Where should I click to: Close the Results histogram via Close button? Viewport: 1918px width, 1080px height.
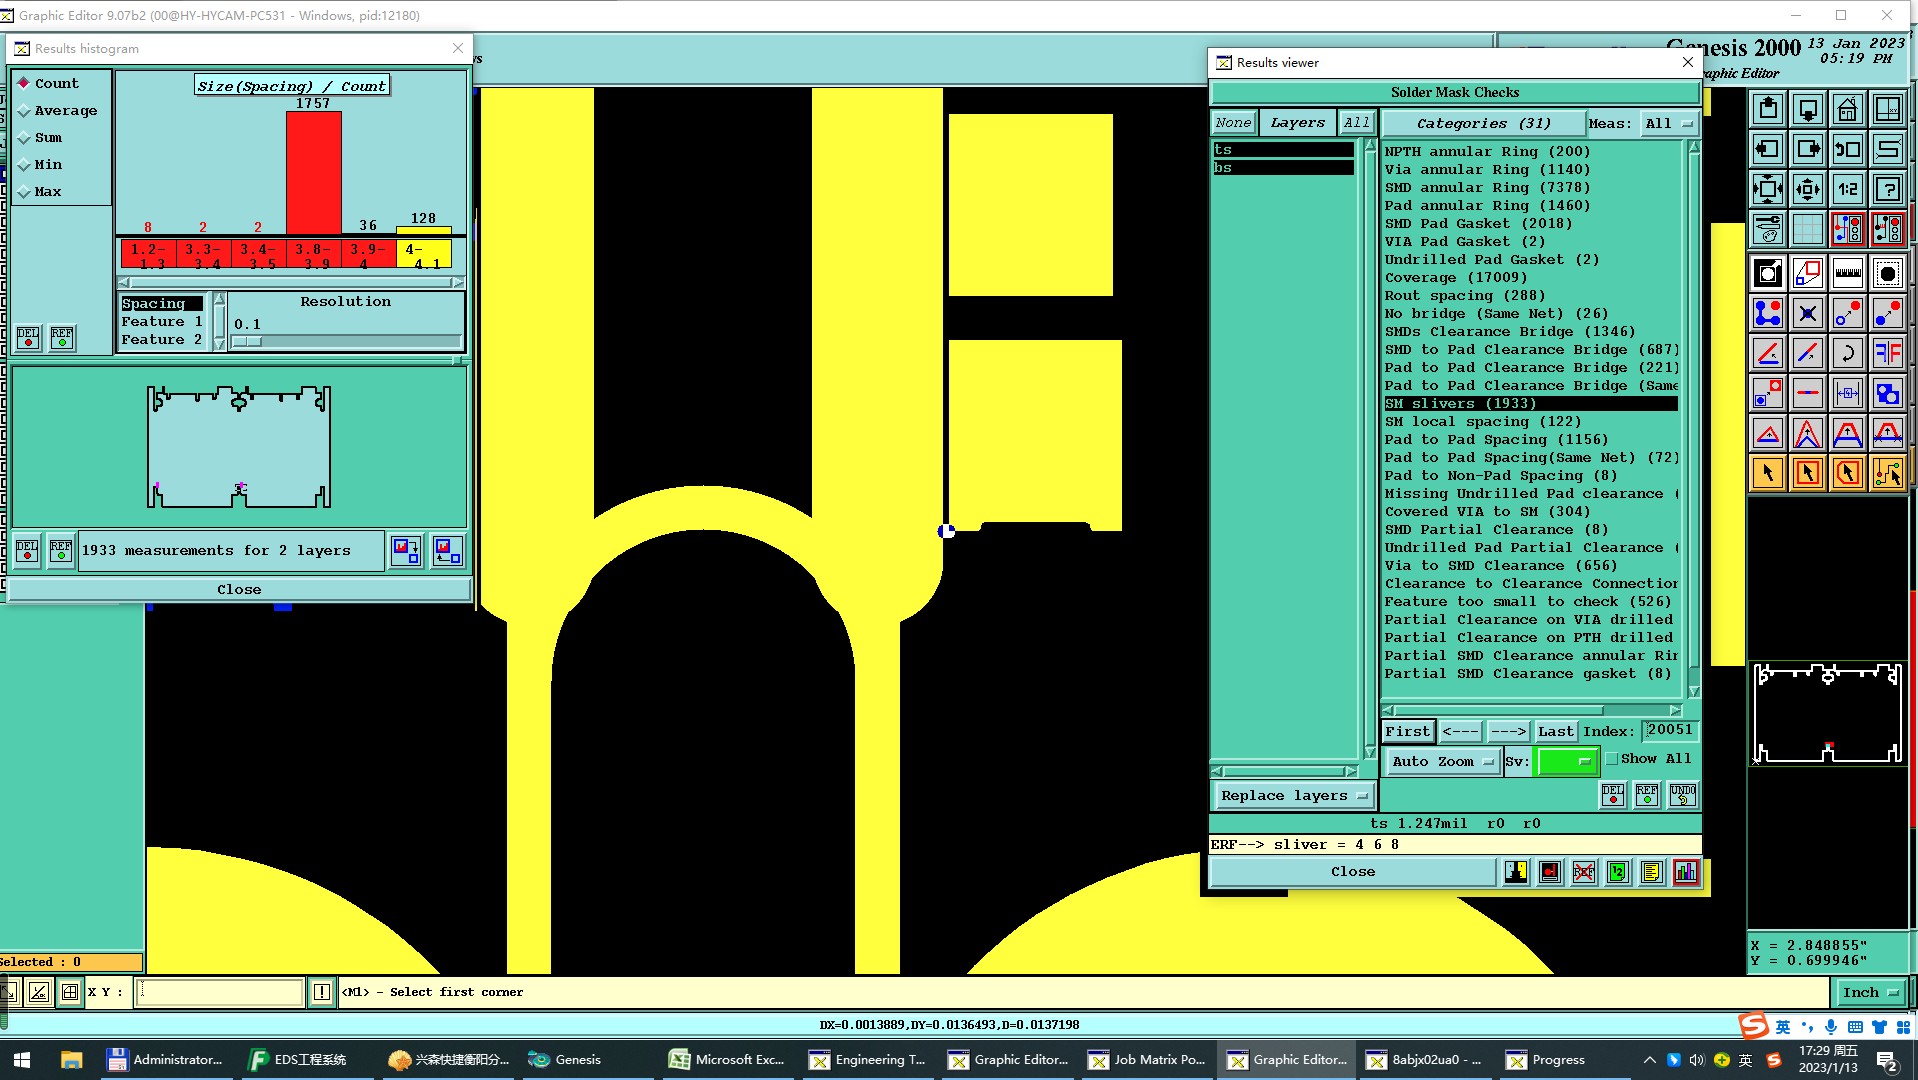pos(239,590)
